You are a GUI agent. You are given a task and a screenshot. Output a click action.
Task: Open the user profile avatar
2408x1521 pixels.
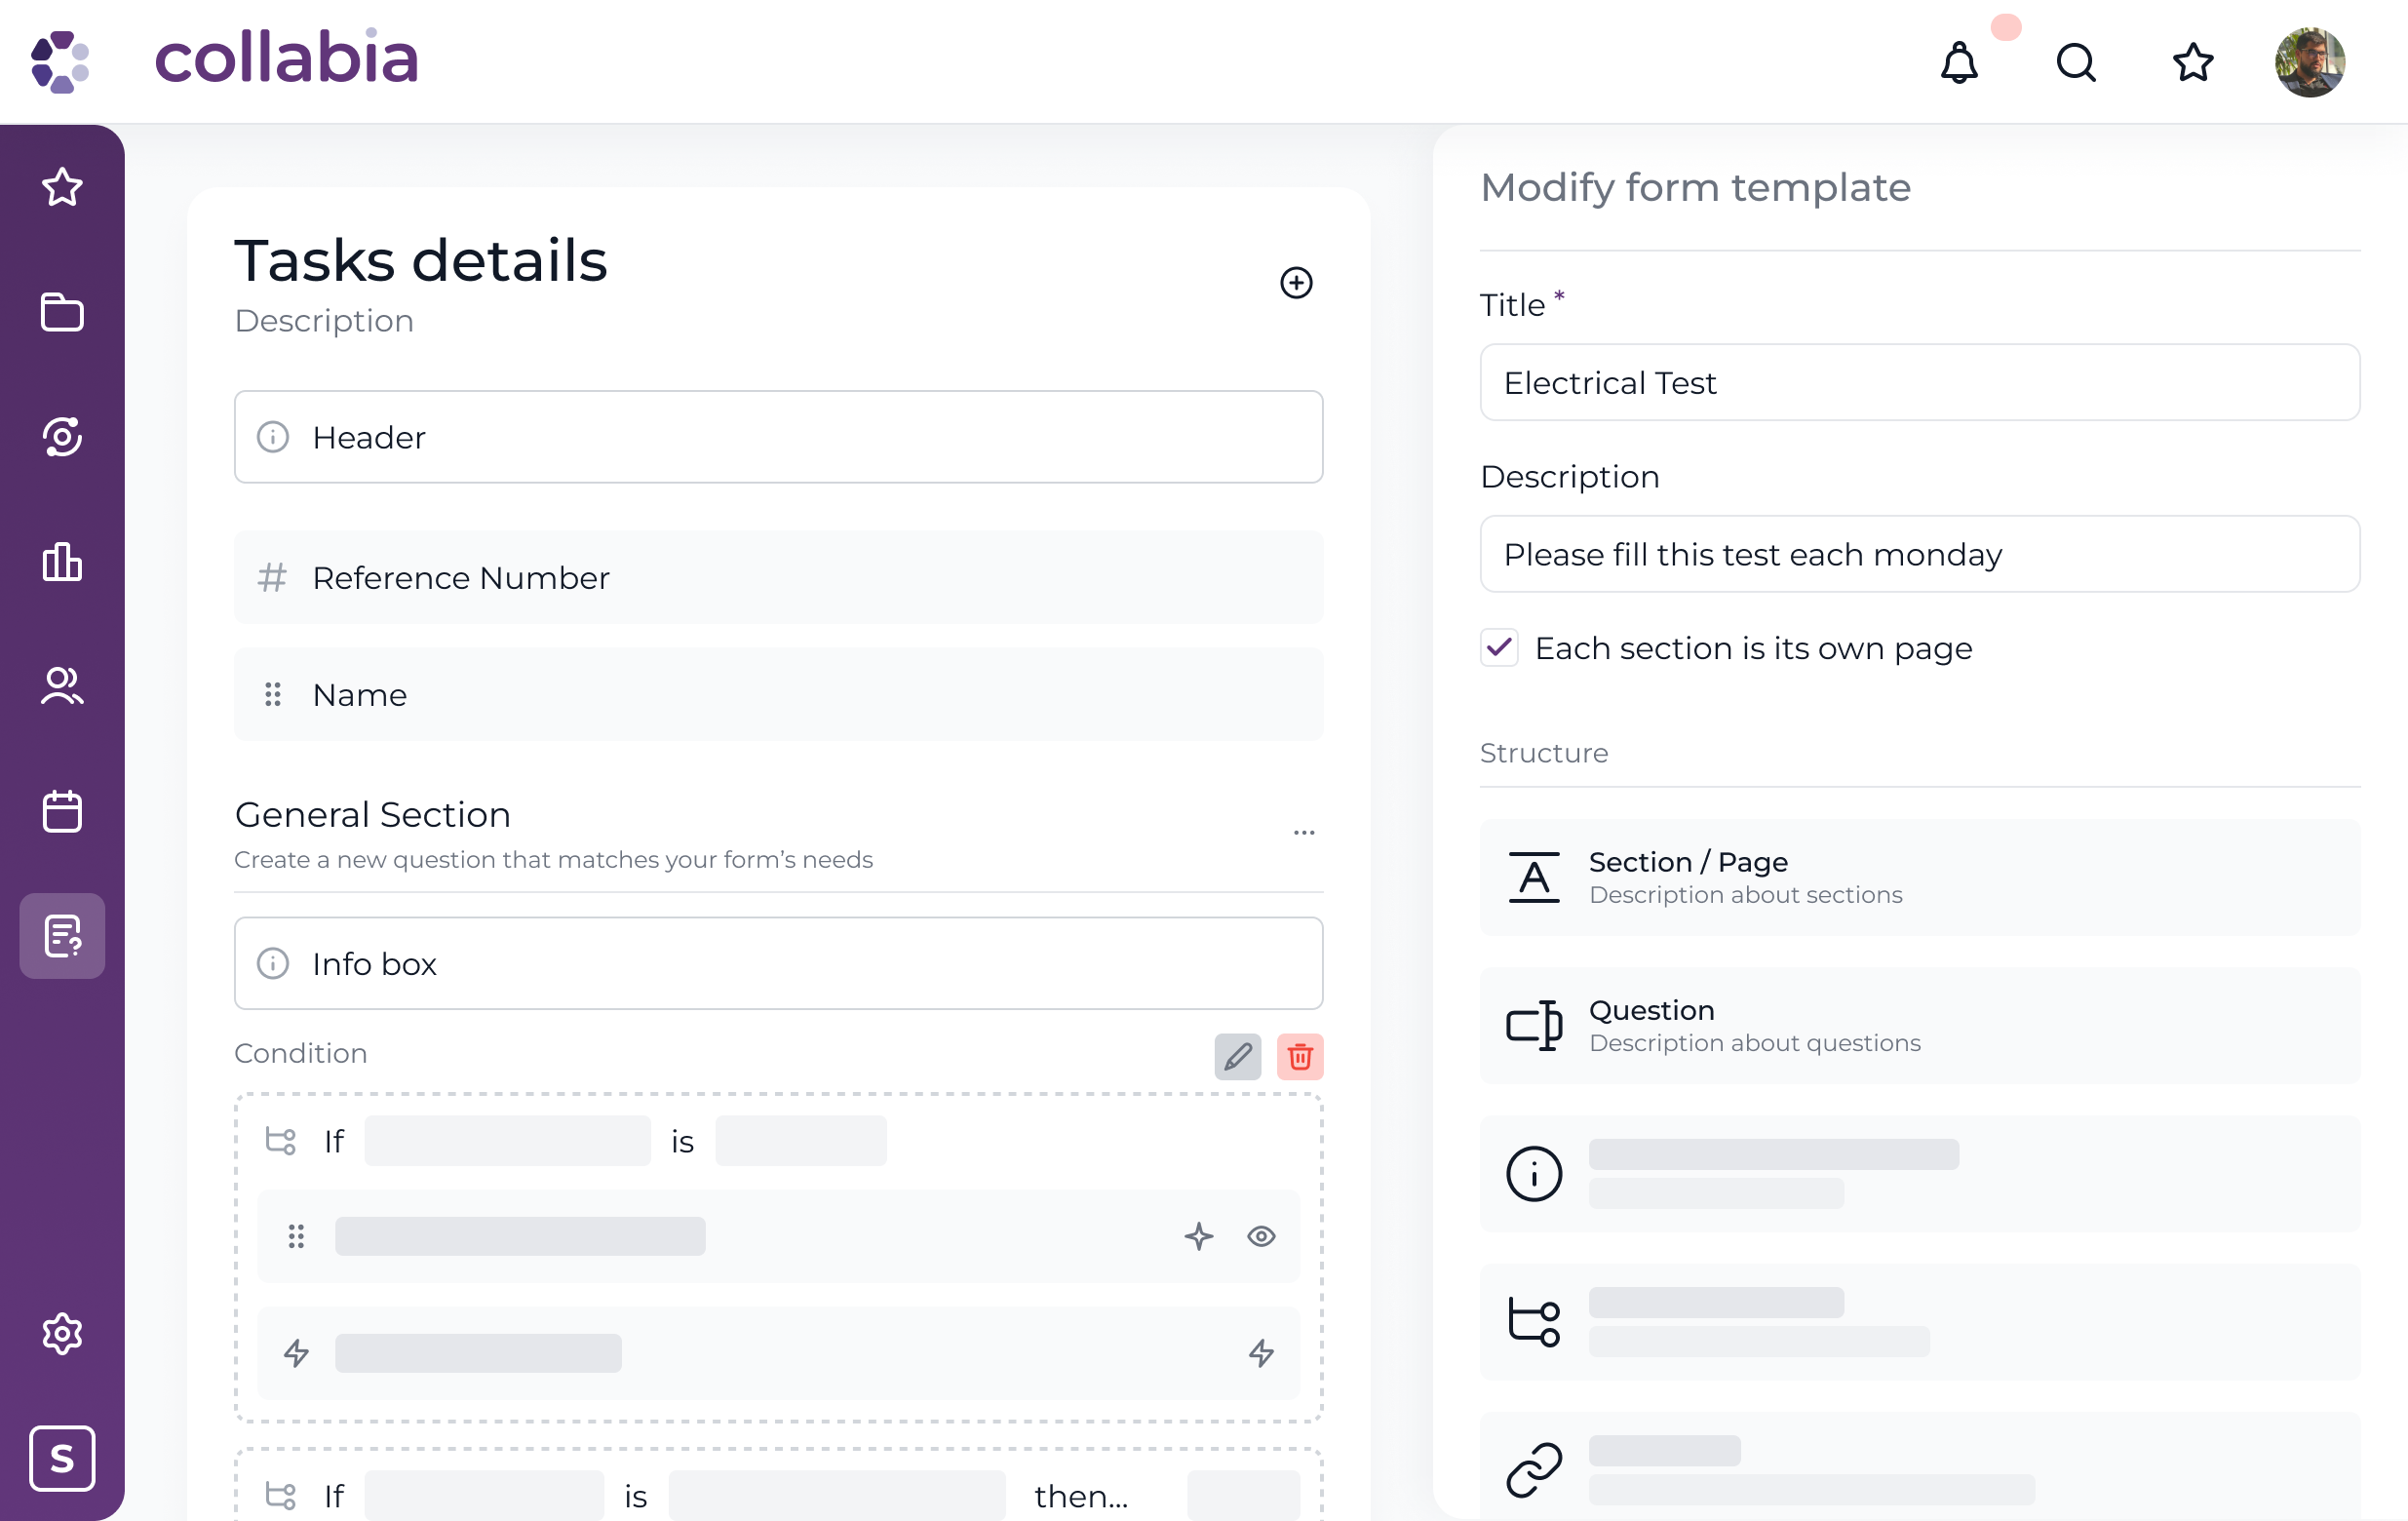(x=2309, y=63)
